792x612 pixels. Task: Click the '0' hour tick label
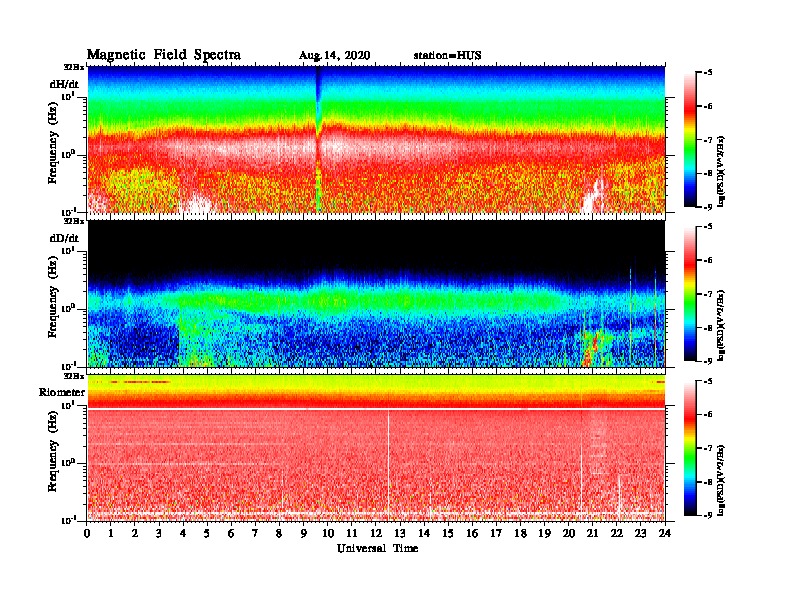click(x=87, y=534)
